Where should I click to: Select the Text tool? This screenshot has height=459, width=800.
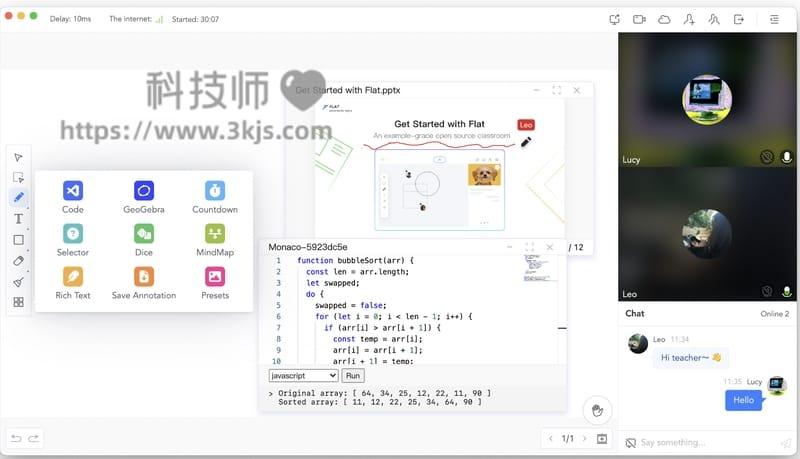coord(18,219)
